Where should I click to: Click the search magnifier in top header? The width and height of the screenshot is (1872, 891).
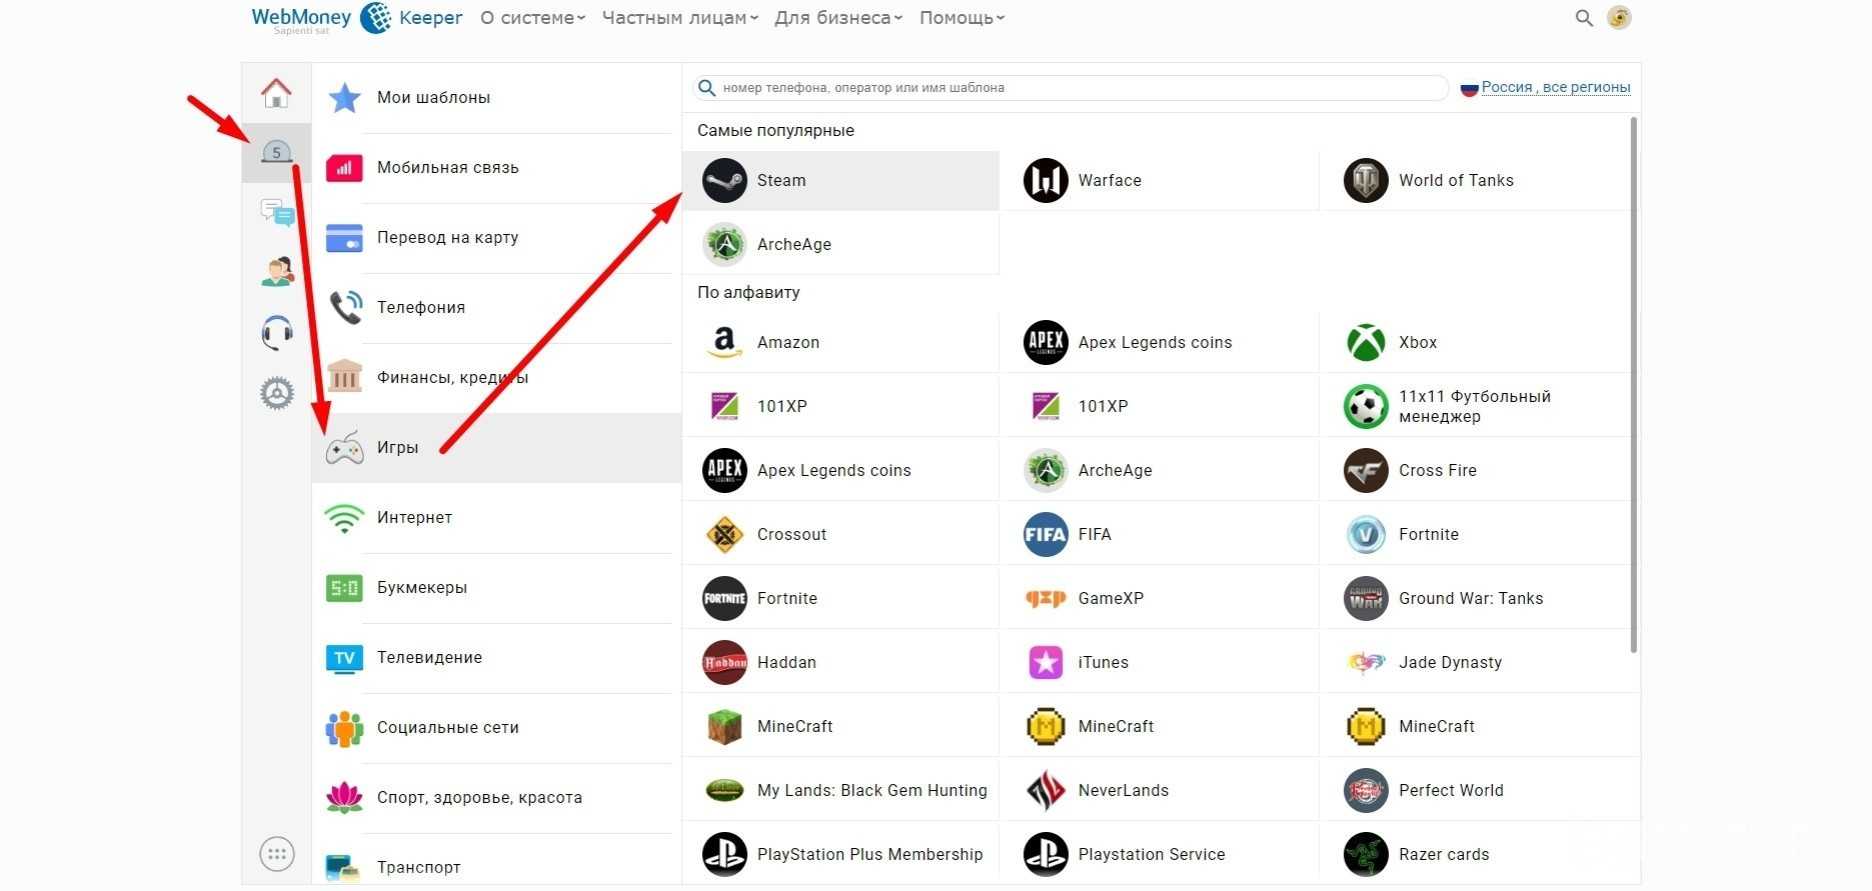[1584, 18]
